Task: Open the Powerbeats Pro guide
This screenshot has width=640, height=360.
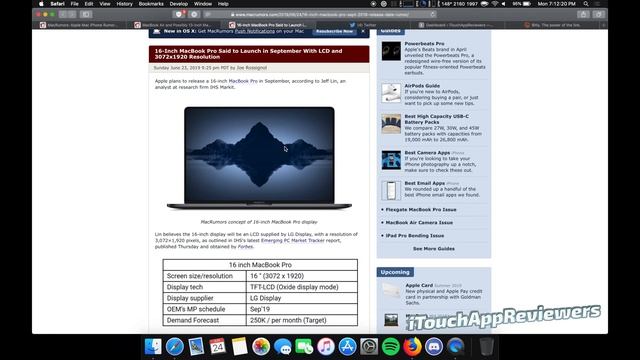Action: point(424,44)
